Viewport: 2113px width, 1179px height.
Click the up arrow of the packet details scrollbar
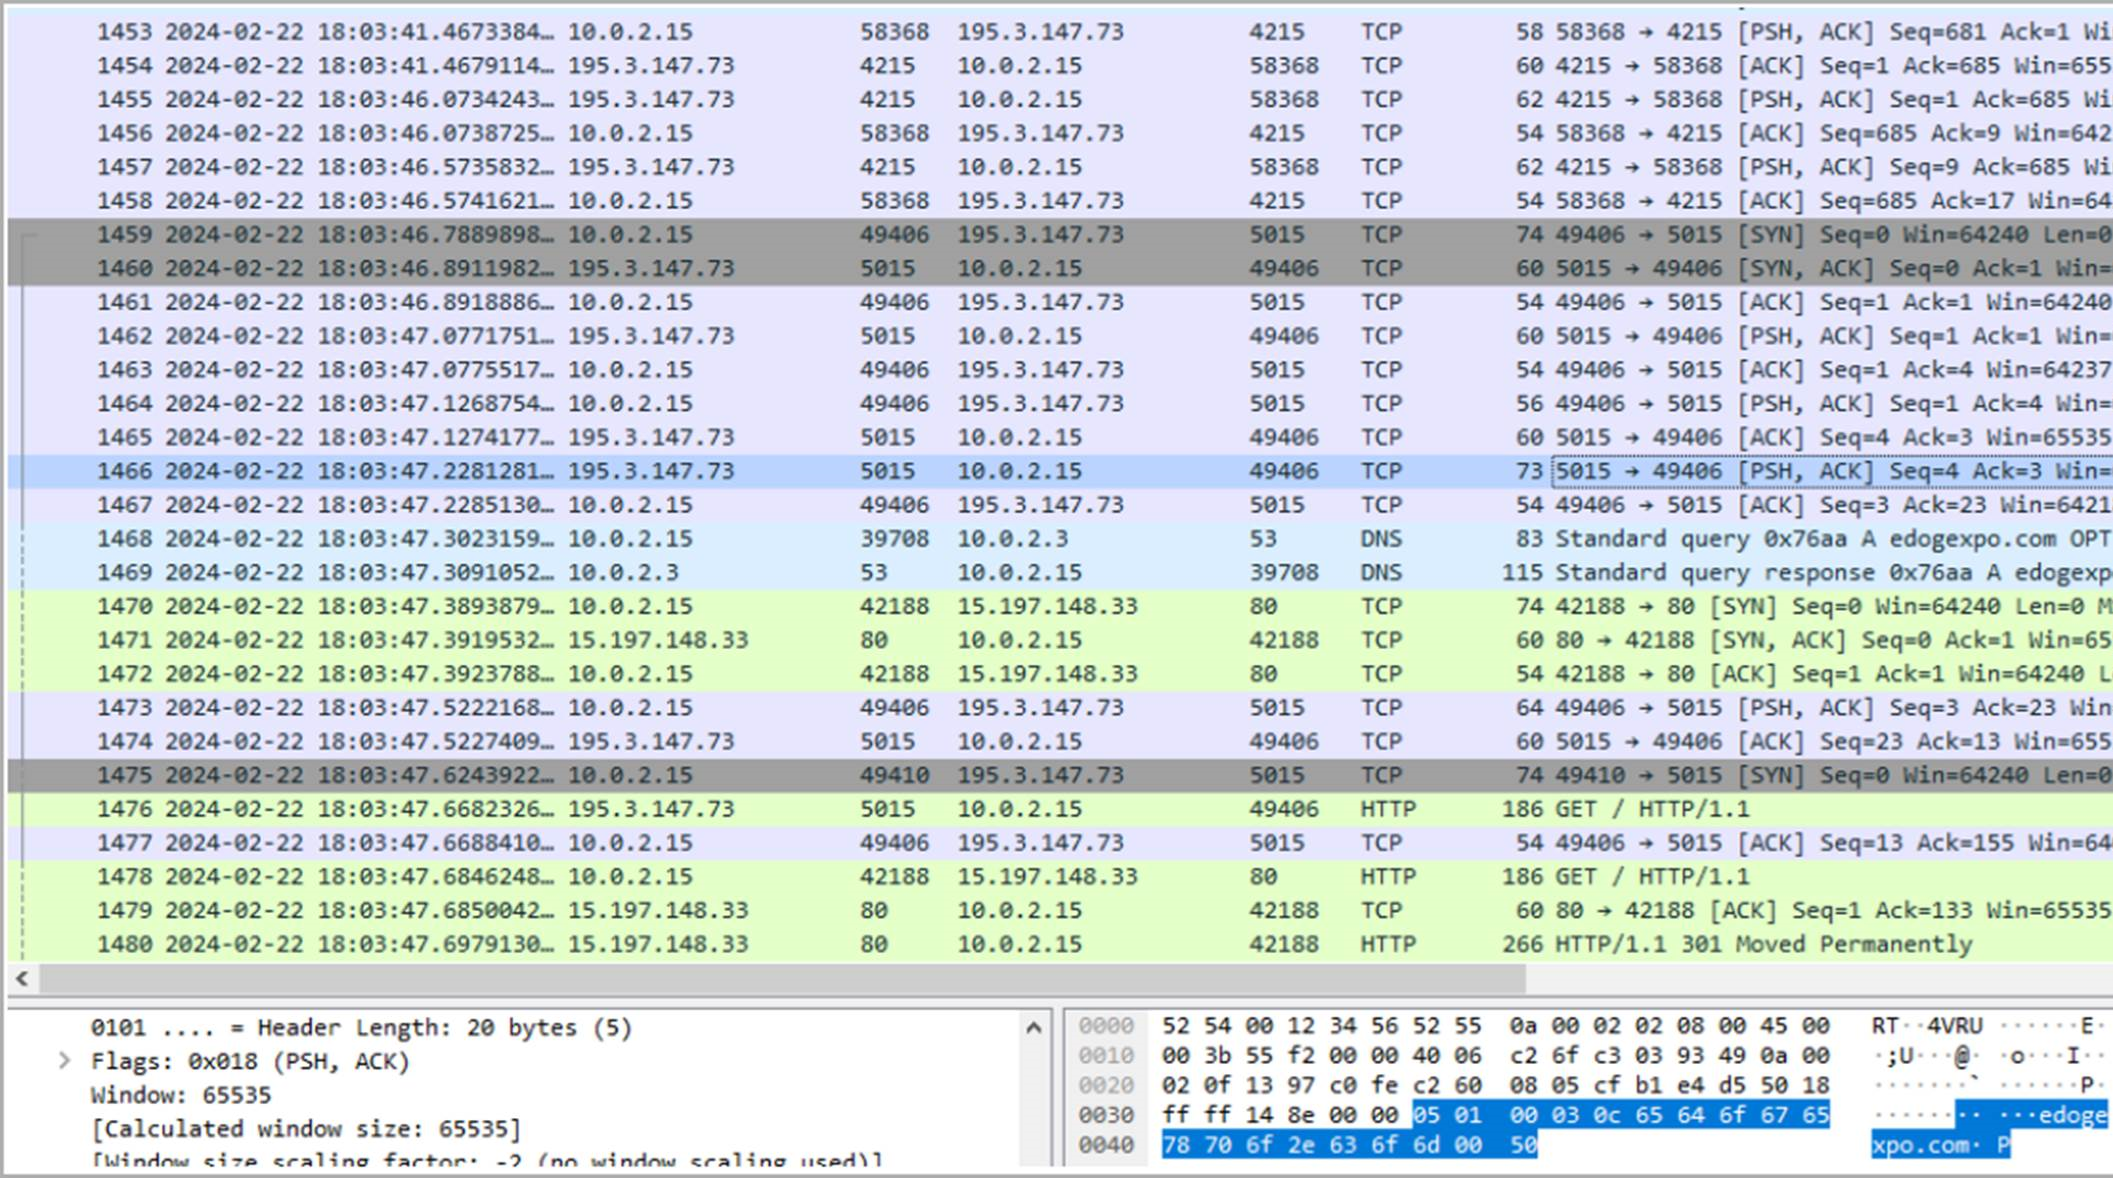pyautogui.click(x=1034, y=1027)
